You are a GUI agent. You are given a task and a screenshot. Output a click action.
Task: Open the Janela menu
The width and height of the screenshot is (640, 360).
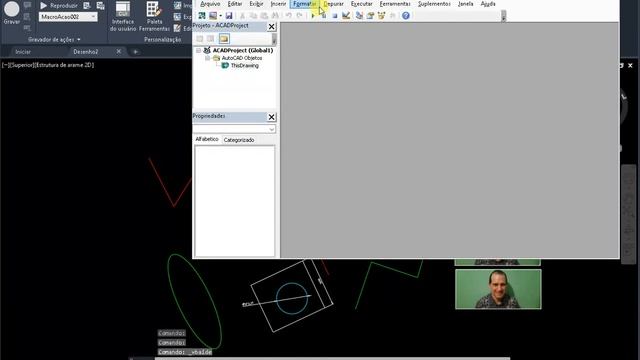point(465,4)
